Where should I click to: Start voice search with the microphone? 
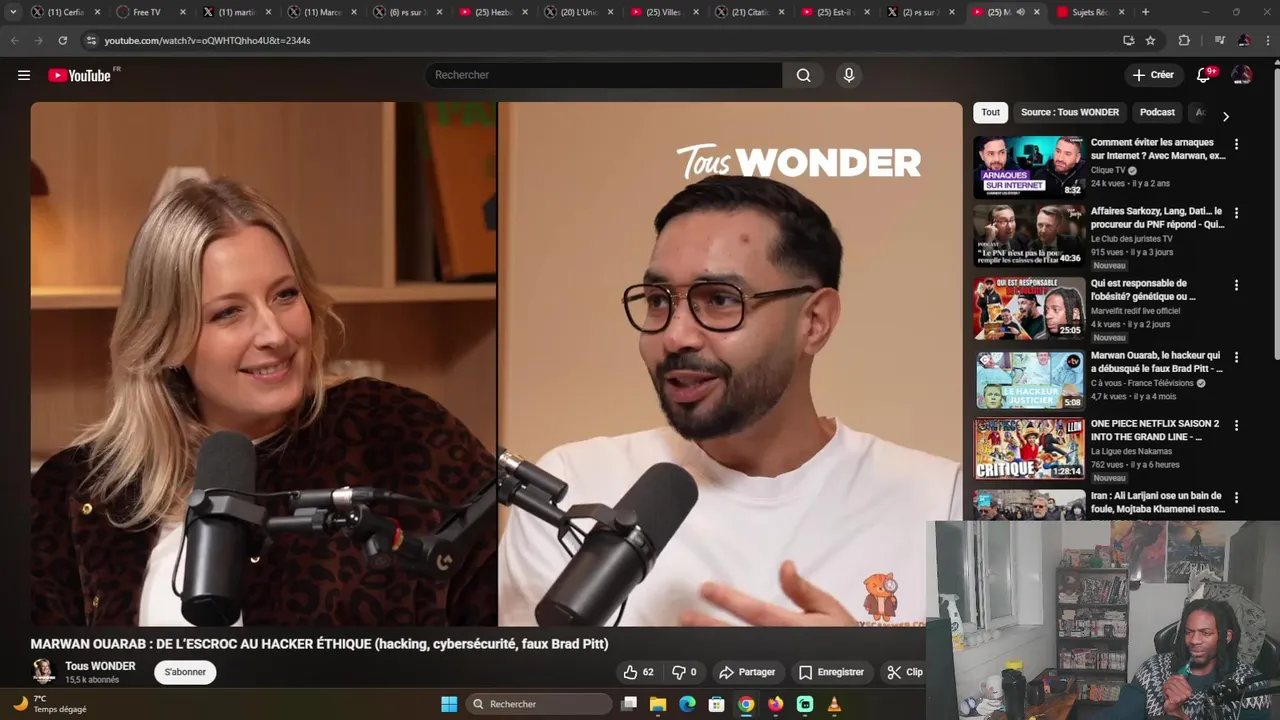(x=849, y=75)
